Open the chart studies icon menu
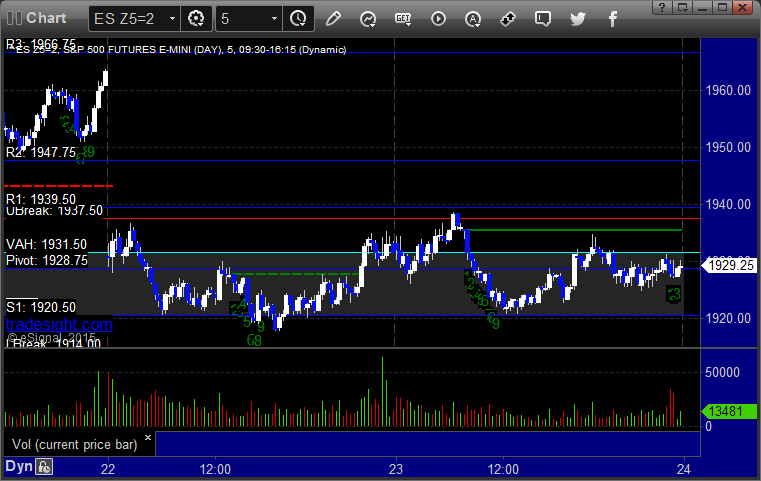Image resolution: width=761 pixels, height=481 pixels. point(368,19)
